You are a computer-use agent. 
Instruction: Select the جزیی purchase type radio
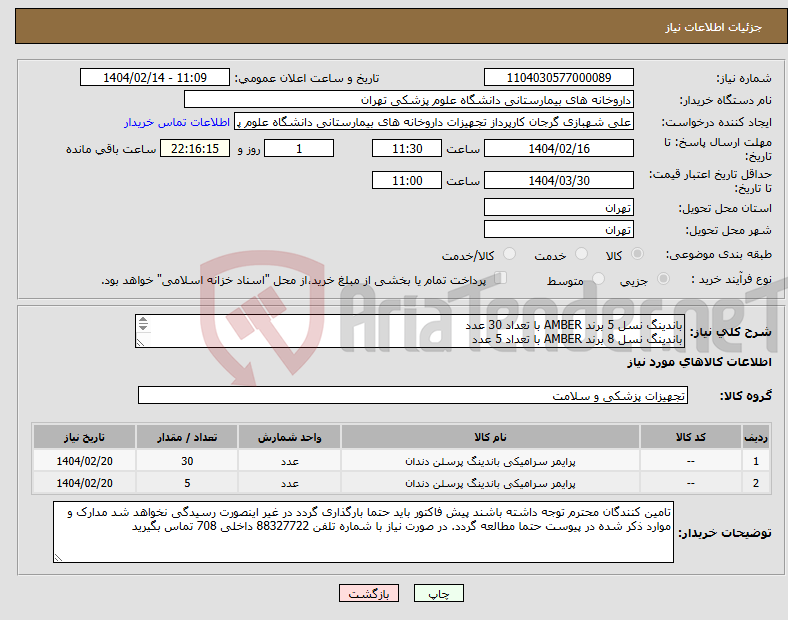(x=663, y=278)
